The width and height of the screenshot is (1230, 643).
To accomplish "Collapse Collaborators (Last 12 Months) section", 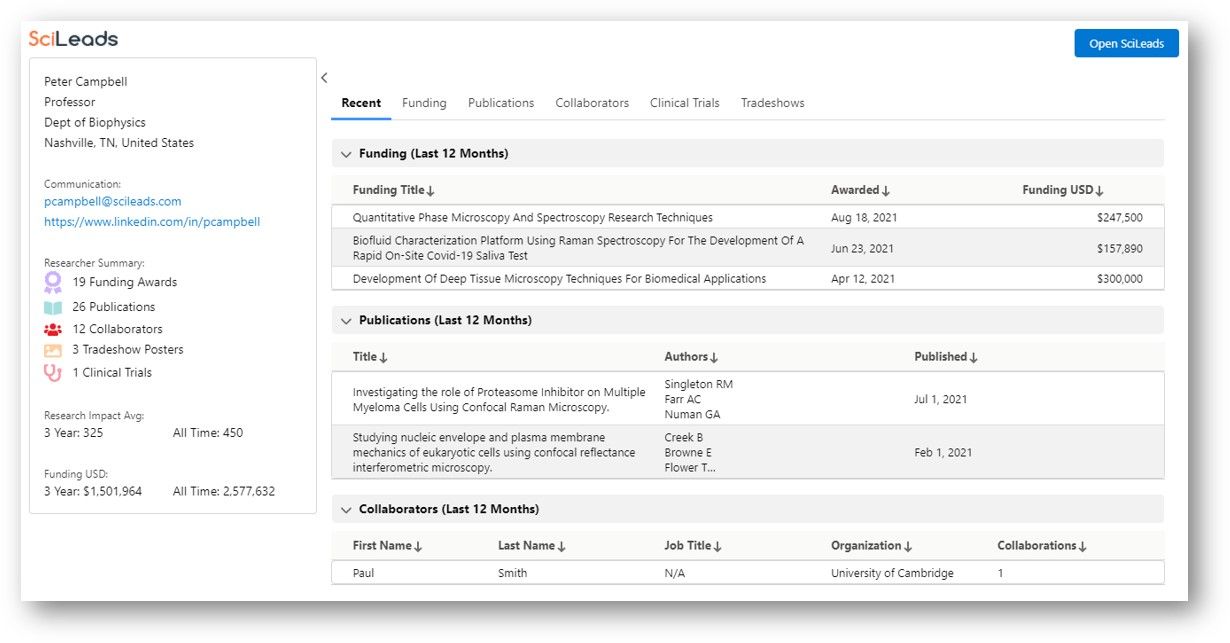I will coord(346,510).
